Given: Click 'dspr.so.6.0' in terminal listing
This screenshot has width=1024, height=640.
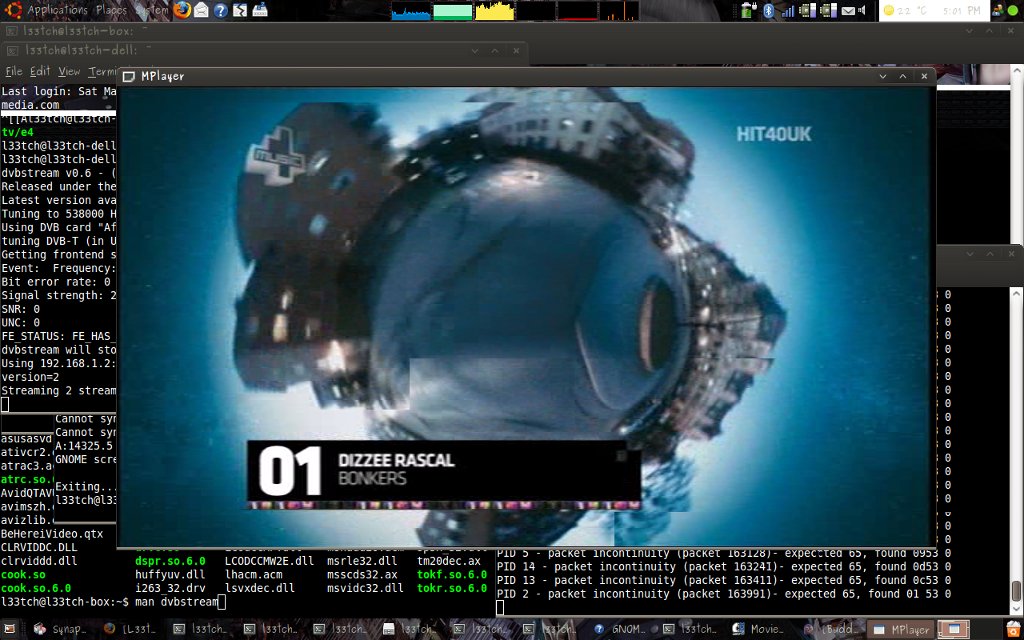Looking at the screenshot, I should (170, 561).
